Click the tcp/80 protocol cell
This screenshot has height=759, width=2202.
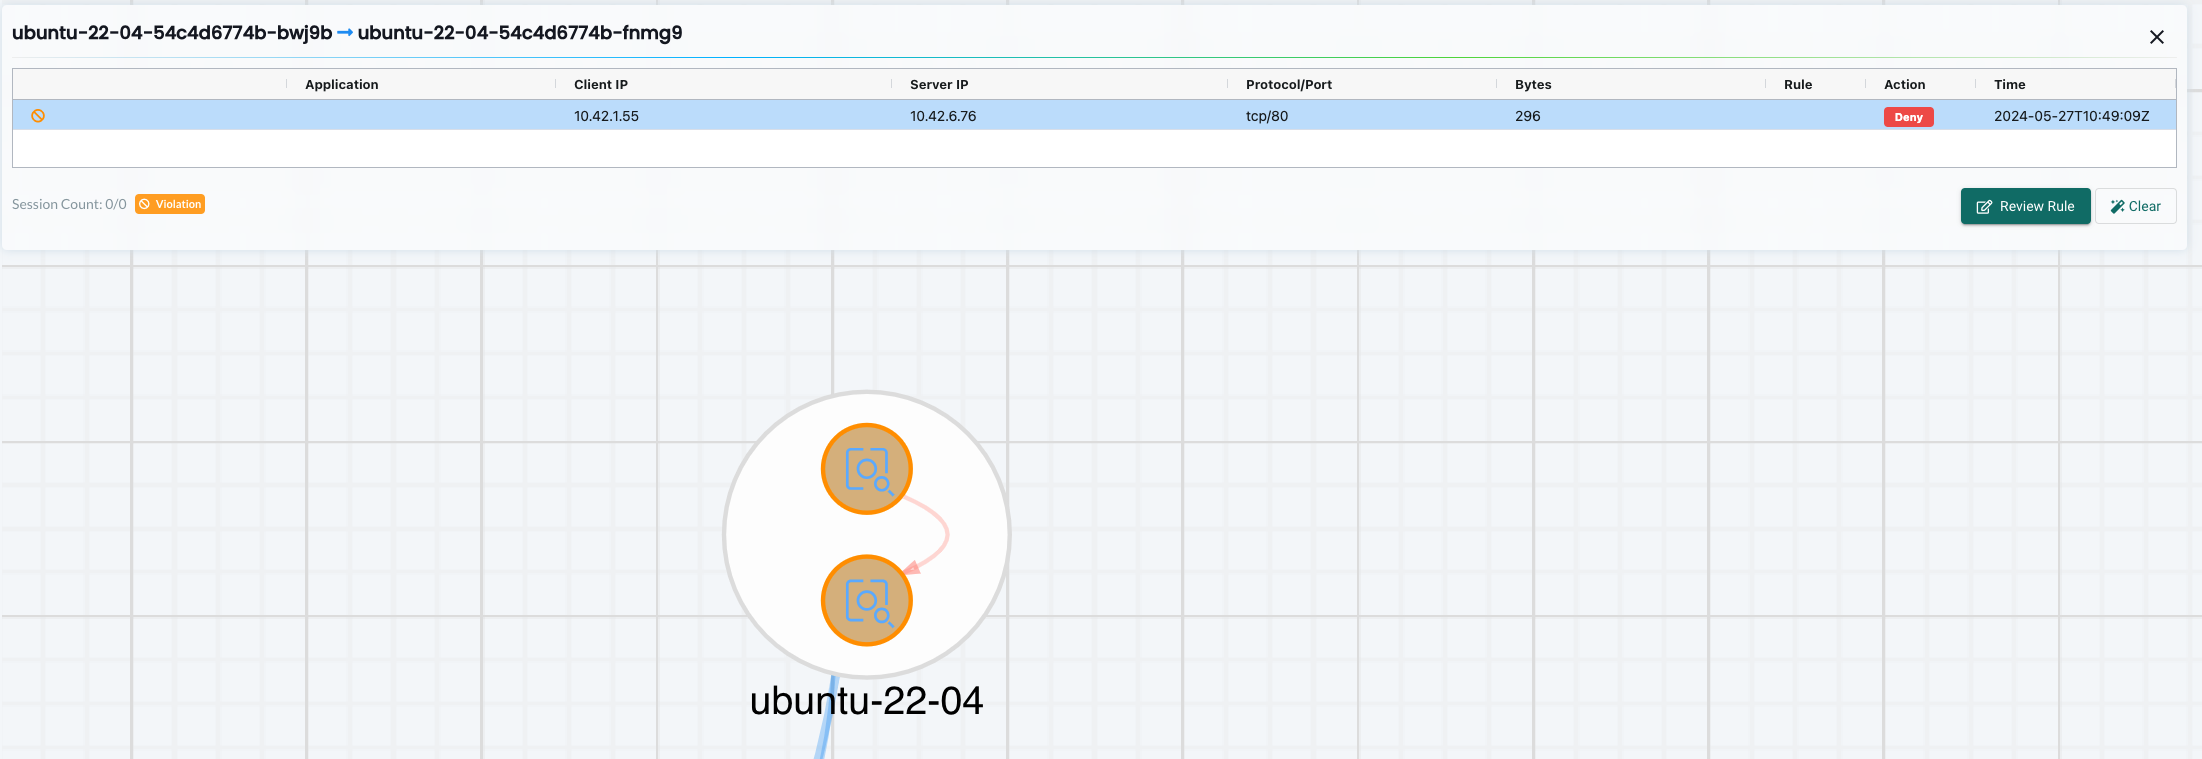pyautogui.click(x=1267, y=116)
